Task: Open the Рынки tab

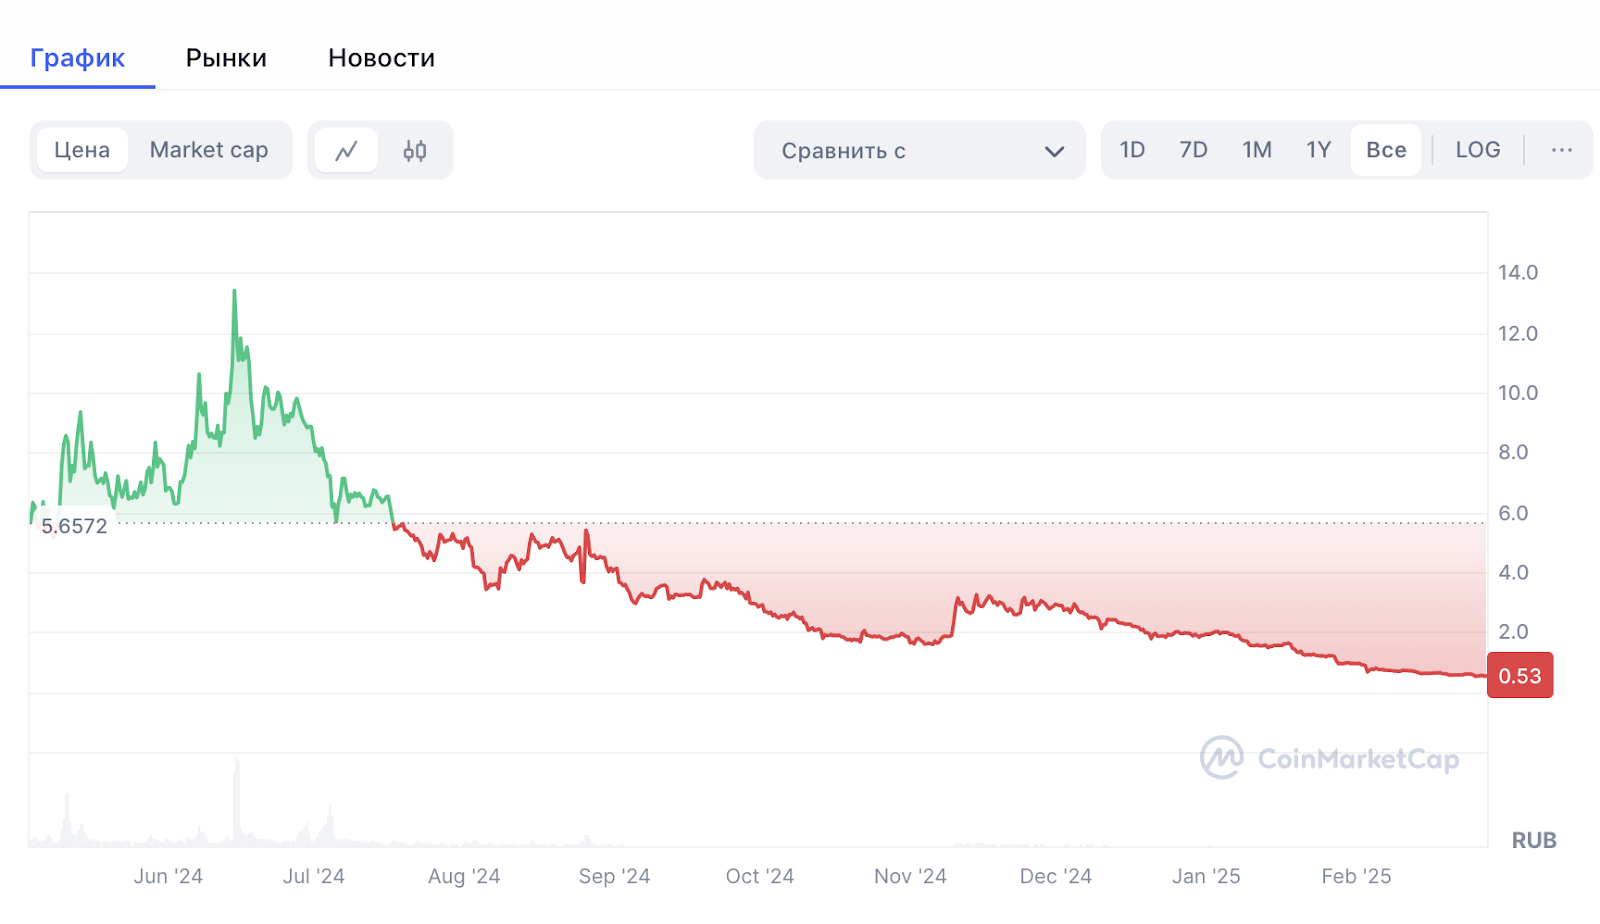Action: click(226, 58)
